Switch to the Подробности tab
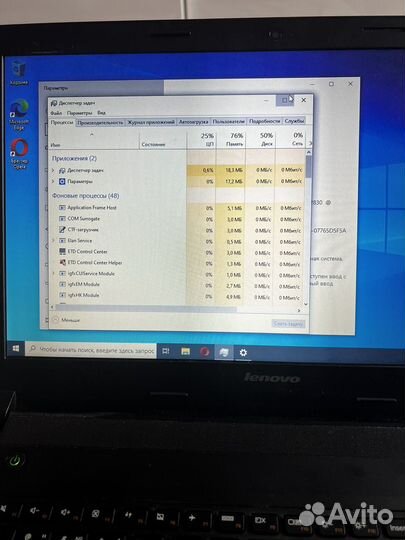 (264, 121)
